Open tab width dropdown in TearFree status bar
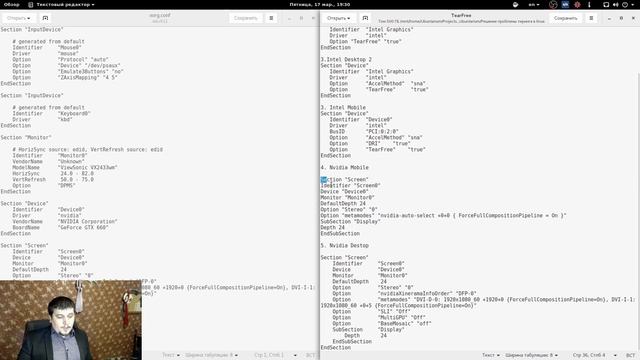Image resolution: width=640 pixels, height=360 pixels. 531,355
